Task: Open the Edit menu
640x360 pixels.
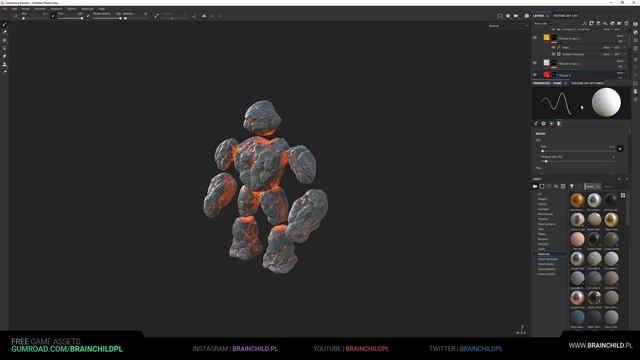Action: pyautogui.click(x=14, y=9)
